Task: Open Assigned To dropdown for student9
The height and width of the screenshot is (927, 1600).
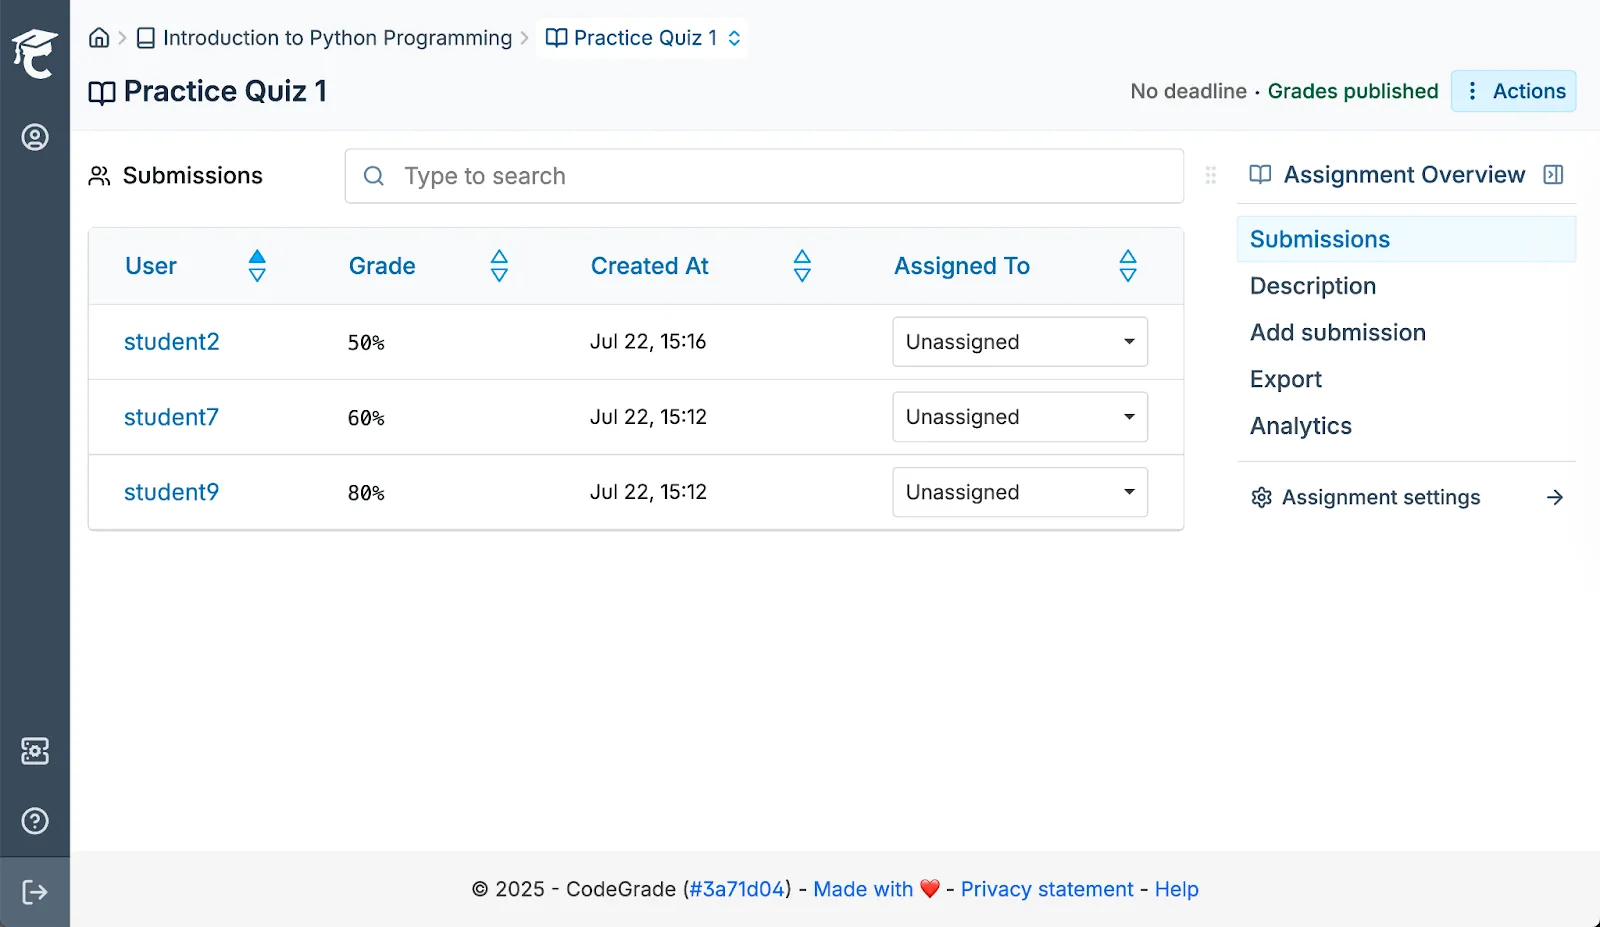Action: click(1020, 492)
